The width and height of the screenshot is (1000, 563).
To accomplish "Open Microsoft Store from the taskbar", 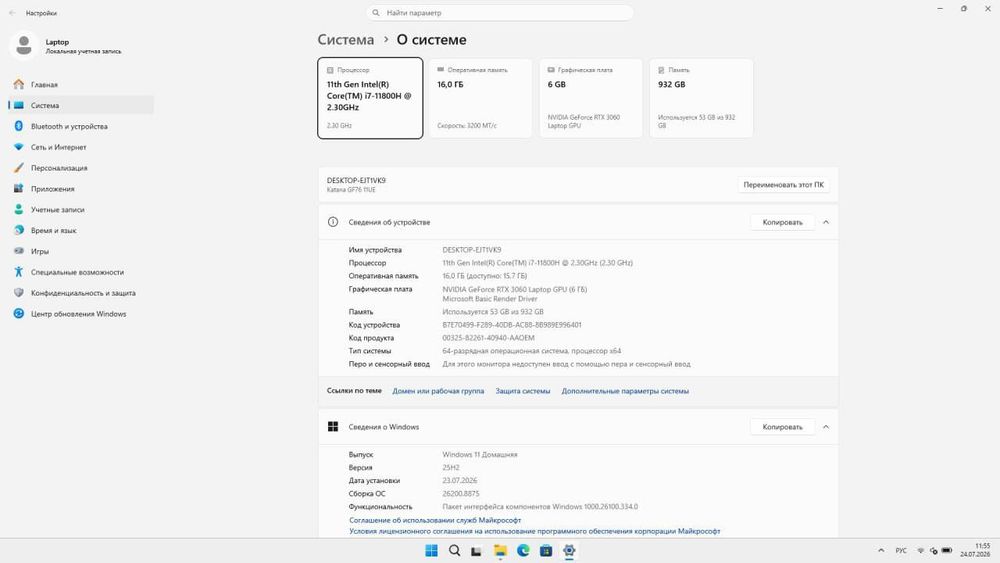I will pos(546,551).
